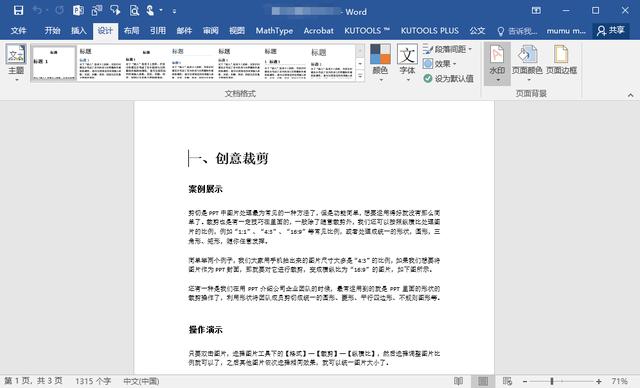Open the Acrobat tab
640x388 pixels.
(318, 31)
